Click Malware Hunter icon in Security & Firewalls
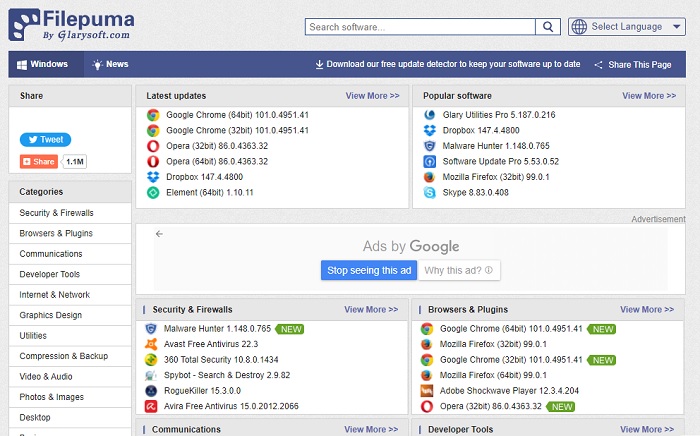 click(151, 329)
